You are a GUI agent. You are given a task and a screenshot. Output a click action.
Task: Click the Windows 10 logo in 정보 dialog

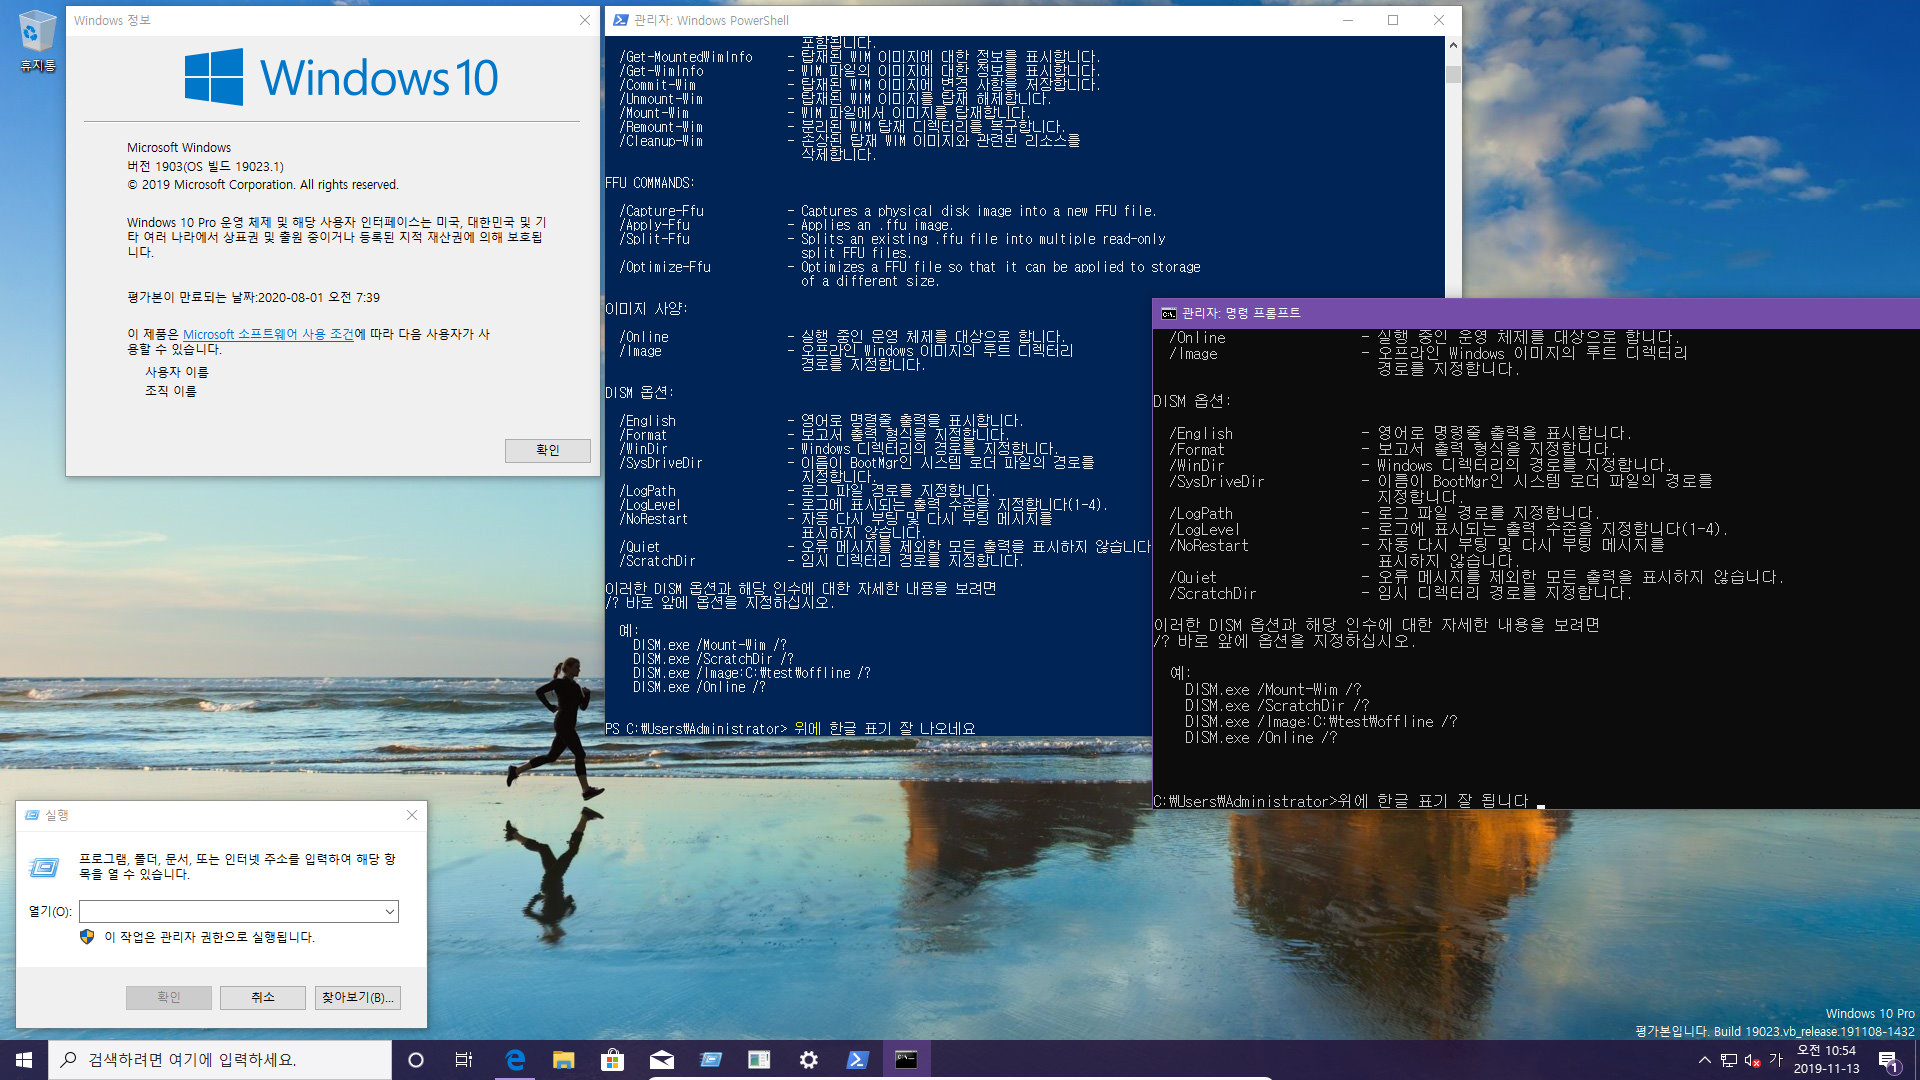coord(341,77)
